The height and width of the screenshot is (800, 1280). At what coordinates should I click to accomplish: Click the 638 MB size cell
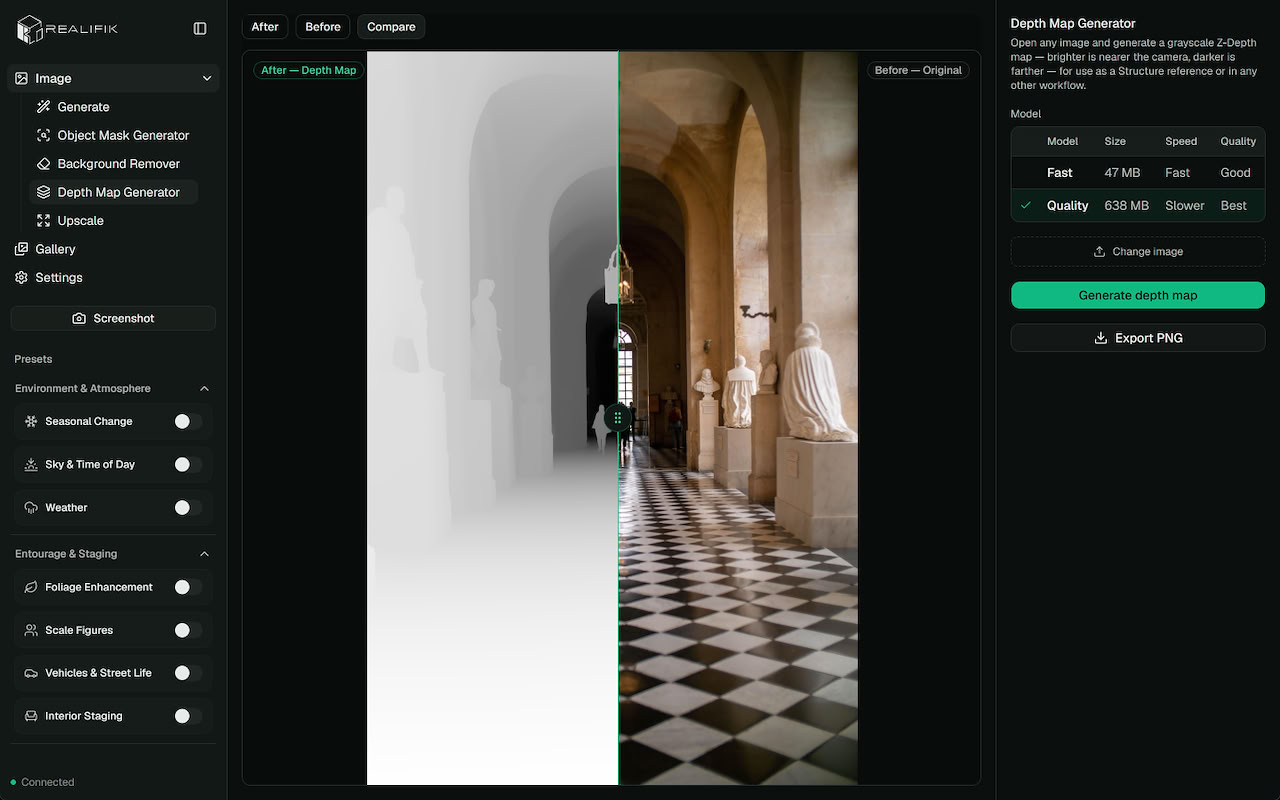click(1126, 205)
